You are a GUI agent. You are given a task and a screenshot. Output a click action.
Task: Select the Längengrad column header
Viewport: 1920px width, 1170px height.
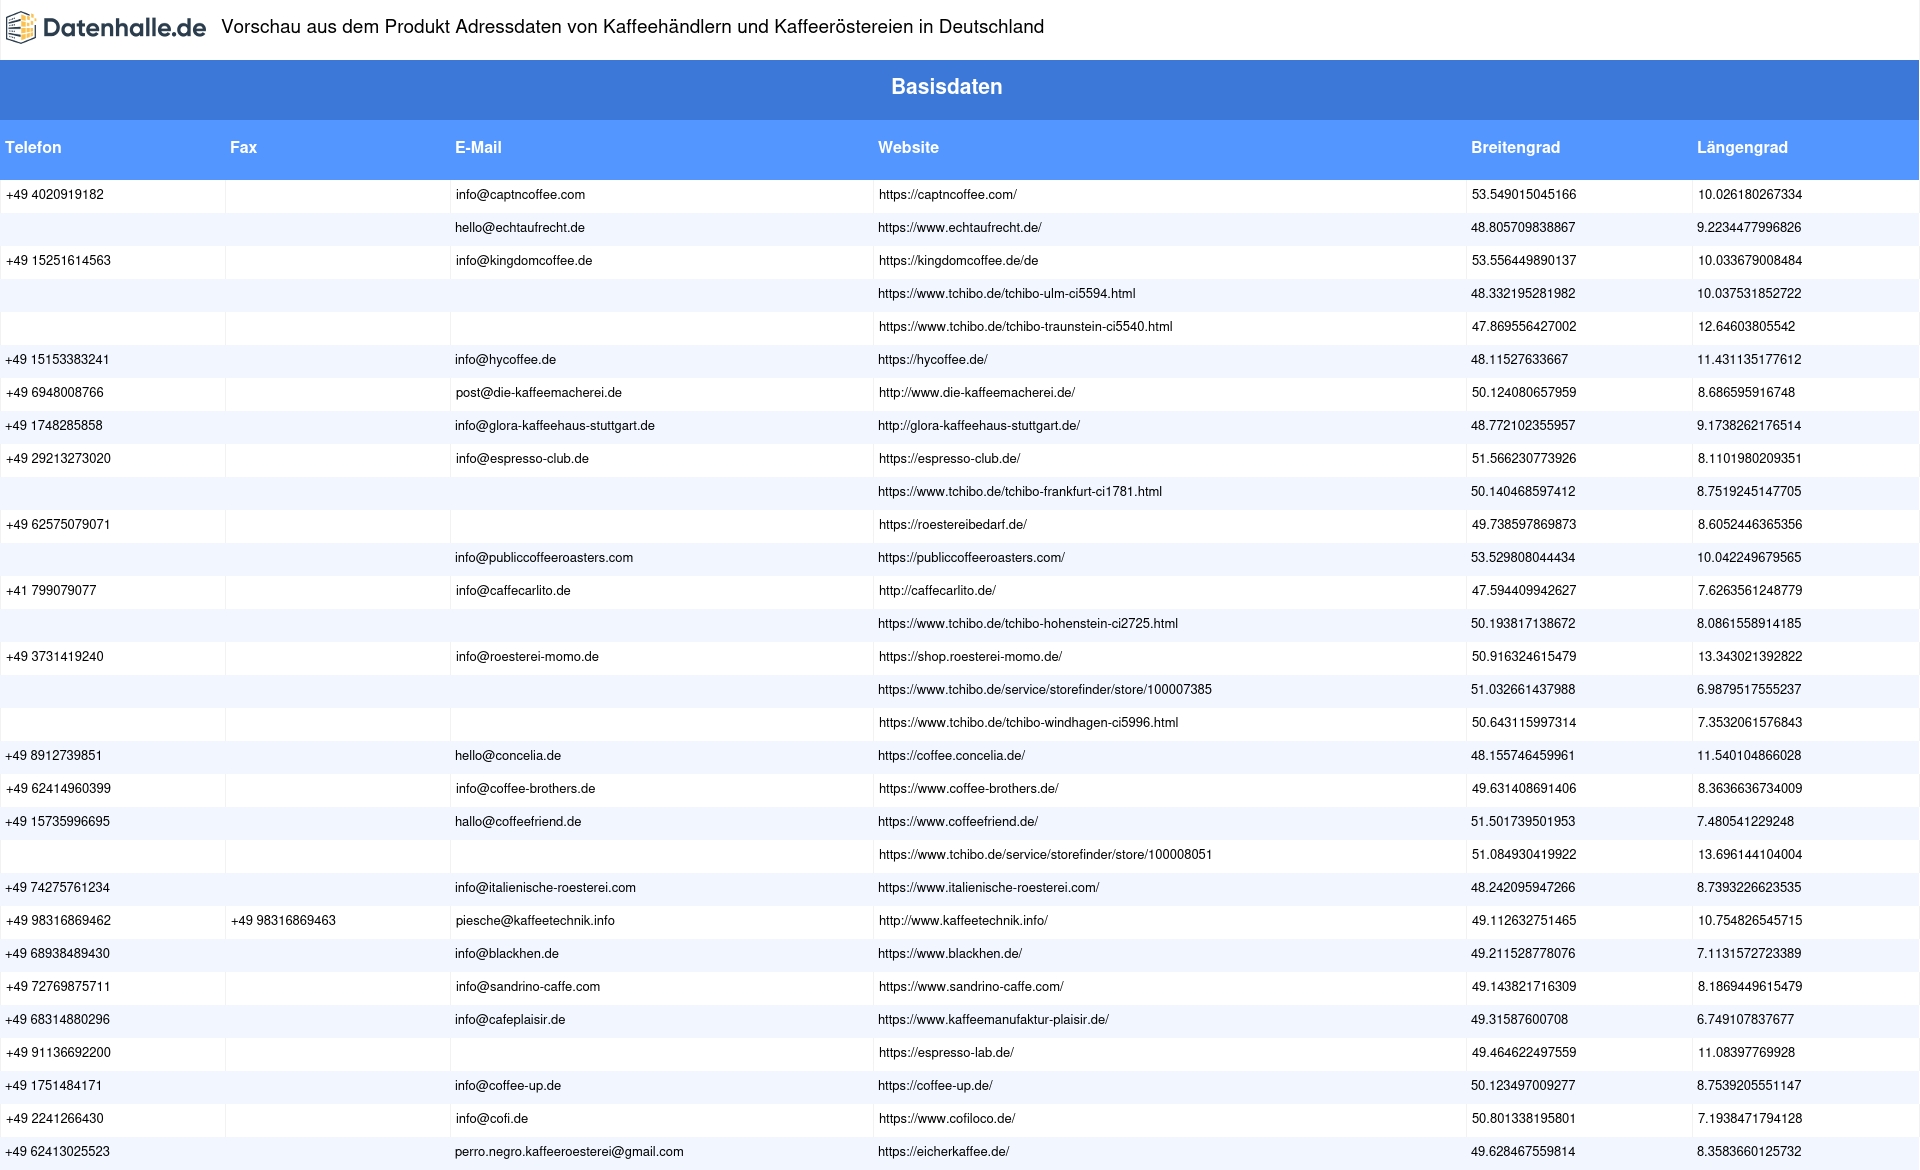point(1742,148)
